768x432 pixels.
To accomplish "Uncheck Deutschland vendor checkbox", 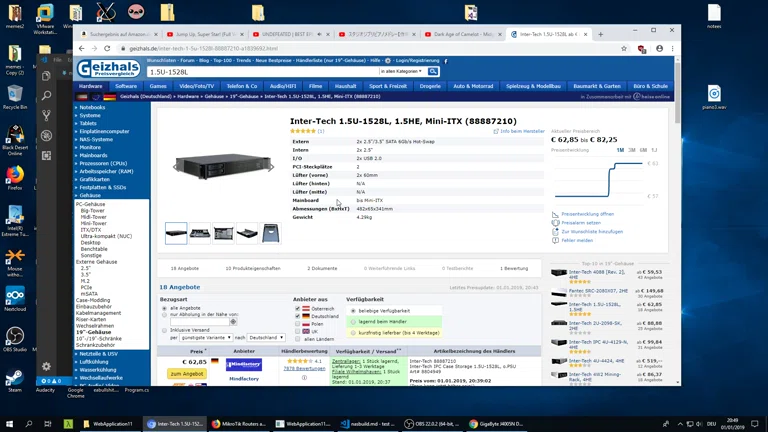I will [298, 316].
